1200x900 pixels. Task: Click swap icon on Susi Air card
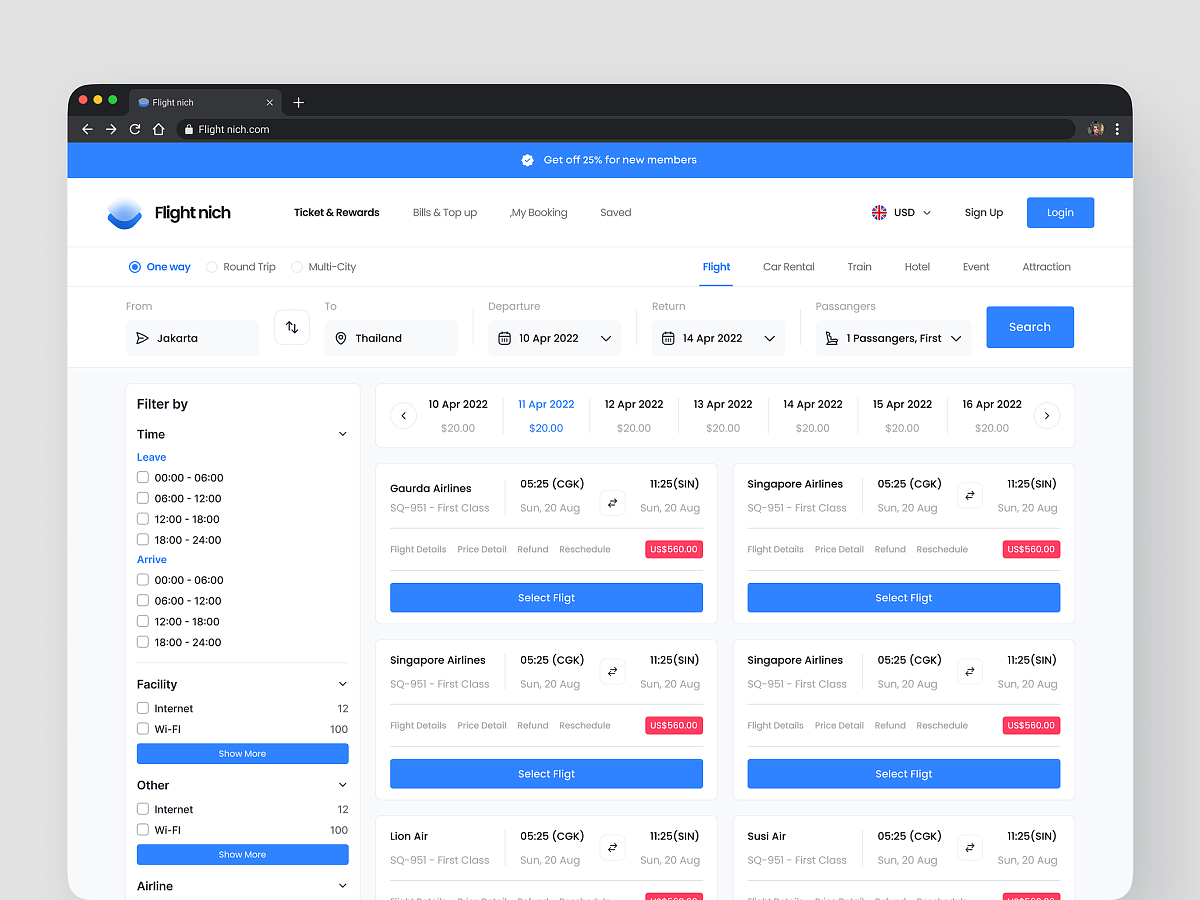point(970,847)
